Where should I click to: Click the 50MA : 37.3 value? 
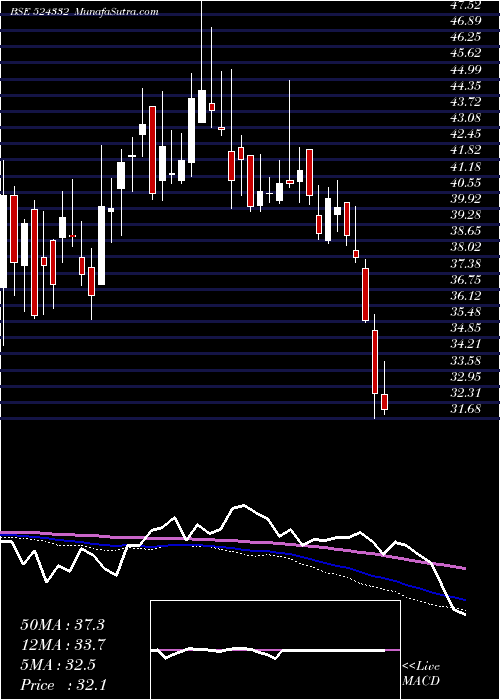(62, 625)
